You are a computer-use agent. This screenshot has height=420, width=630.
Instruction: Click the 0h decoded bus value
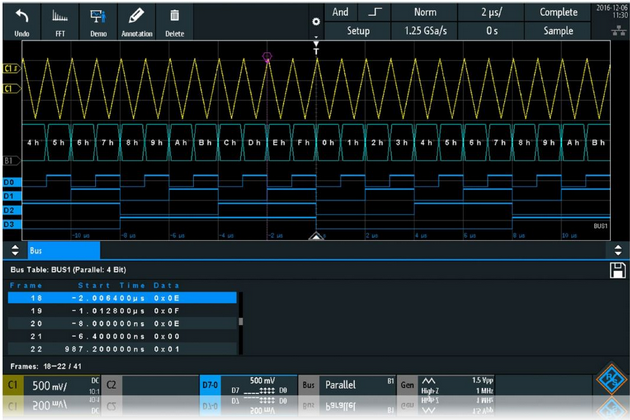[328, 143]
